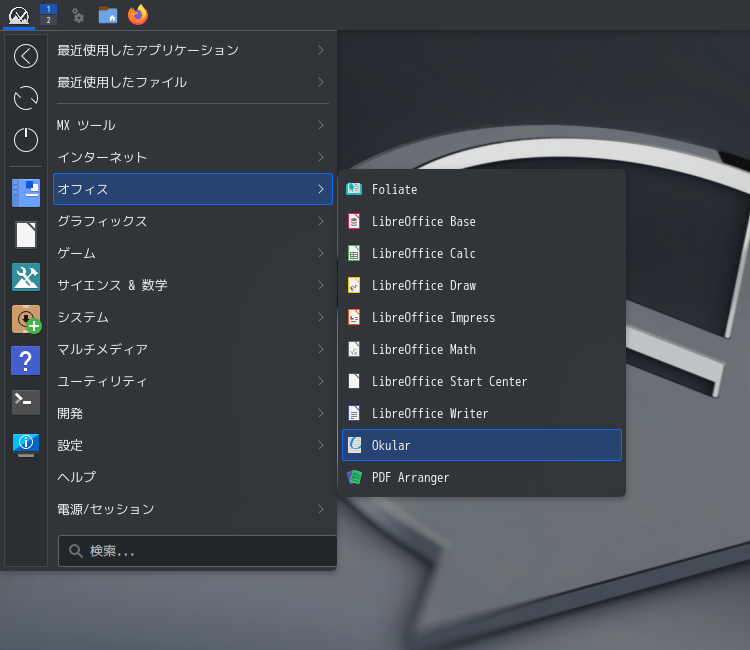Click the LibreOffice Base text label

click(x=424, y=221)
